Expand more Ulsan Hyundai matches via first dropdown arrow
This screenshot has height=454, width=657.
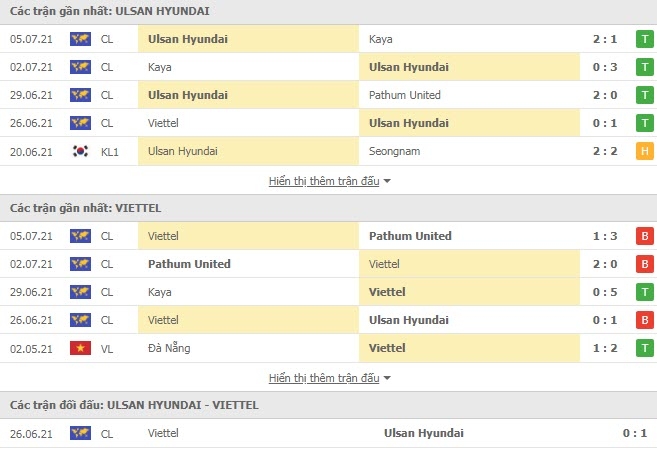click(x=387, y=181)
